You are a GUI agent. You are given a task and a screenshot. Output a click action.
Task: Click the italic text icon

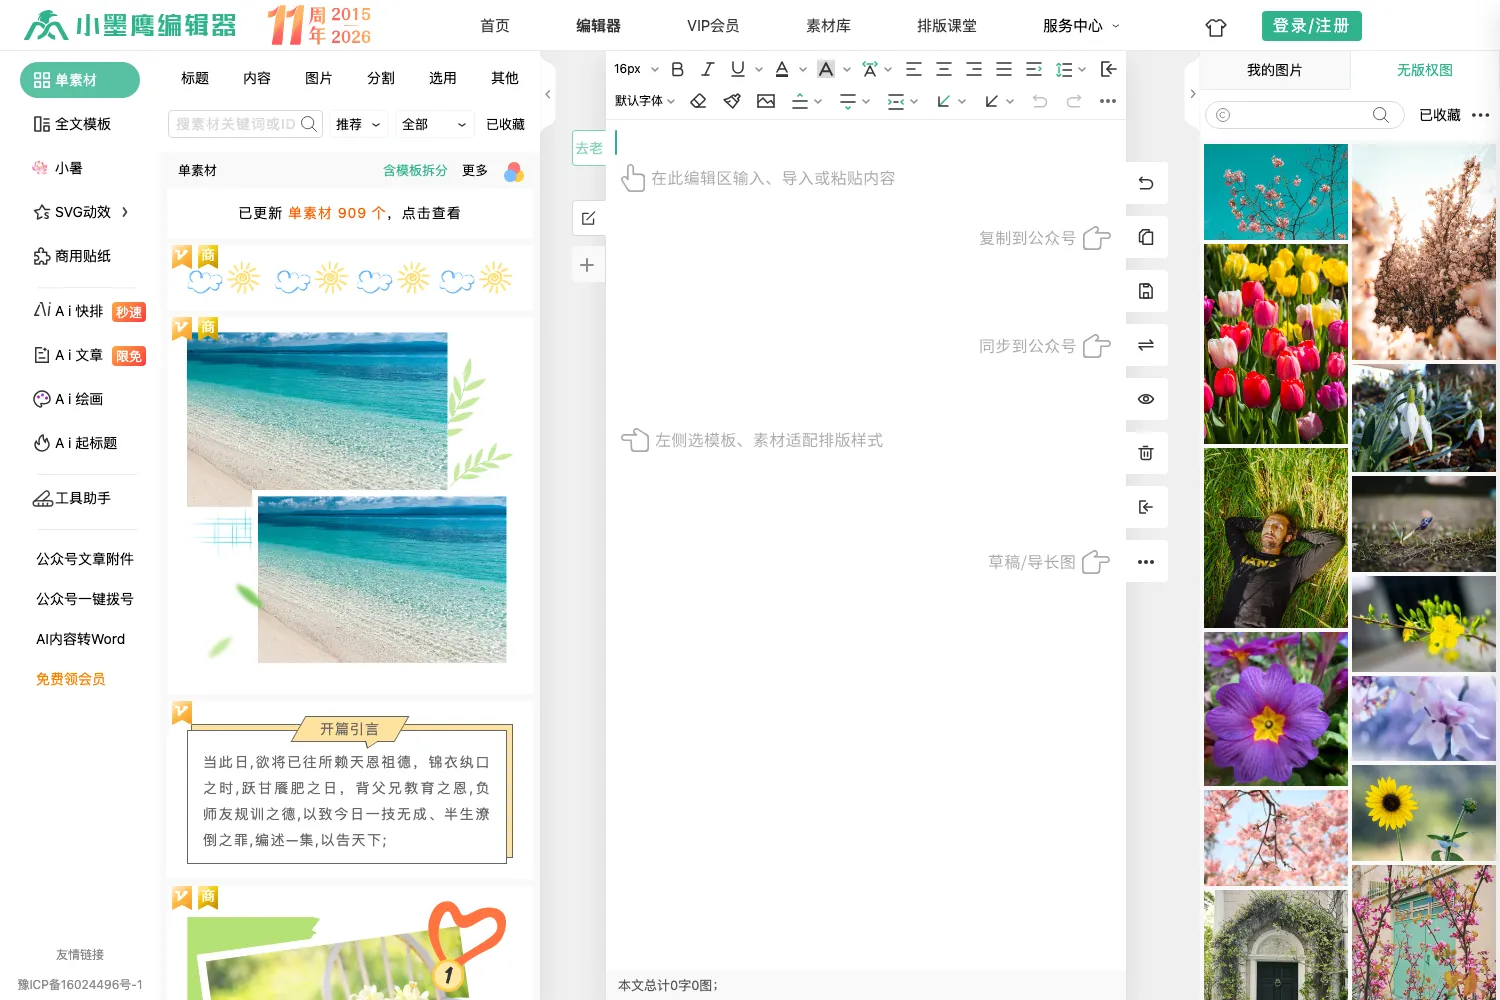coord(707,69)
